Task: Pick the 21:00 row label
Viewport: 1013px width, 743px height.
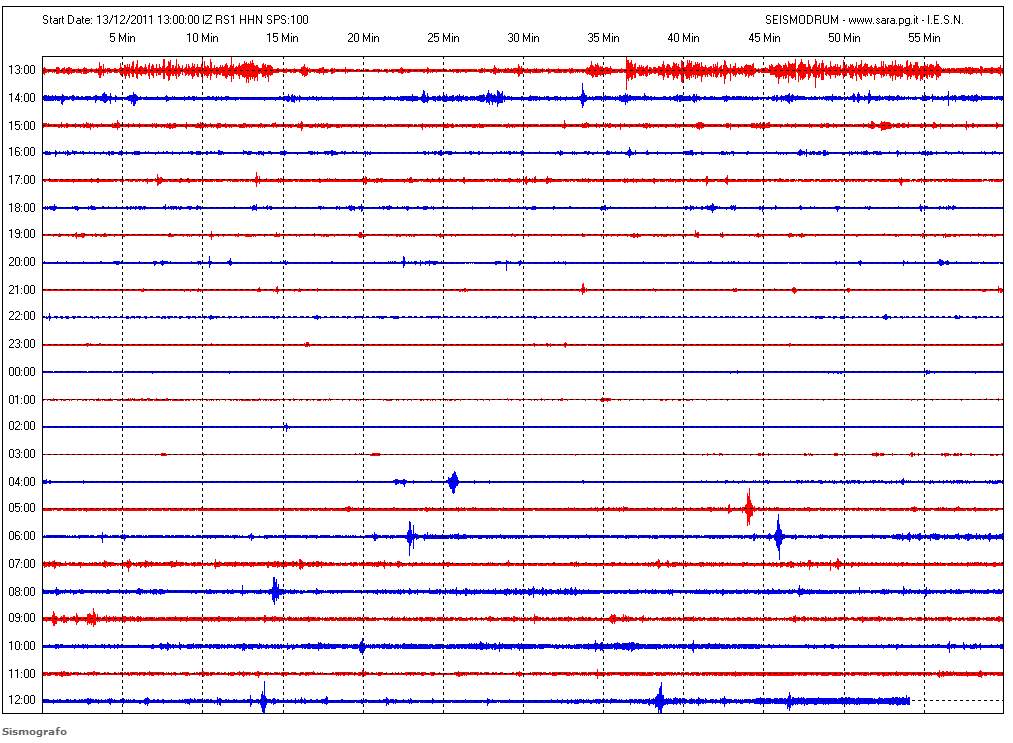Action: click(x=22, y=290)
